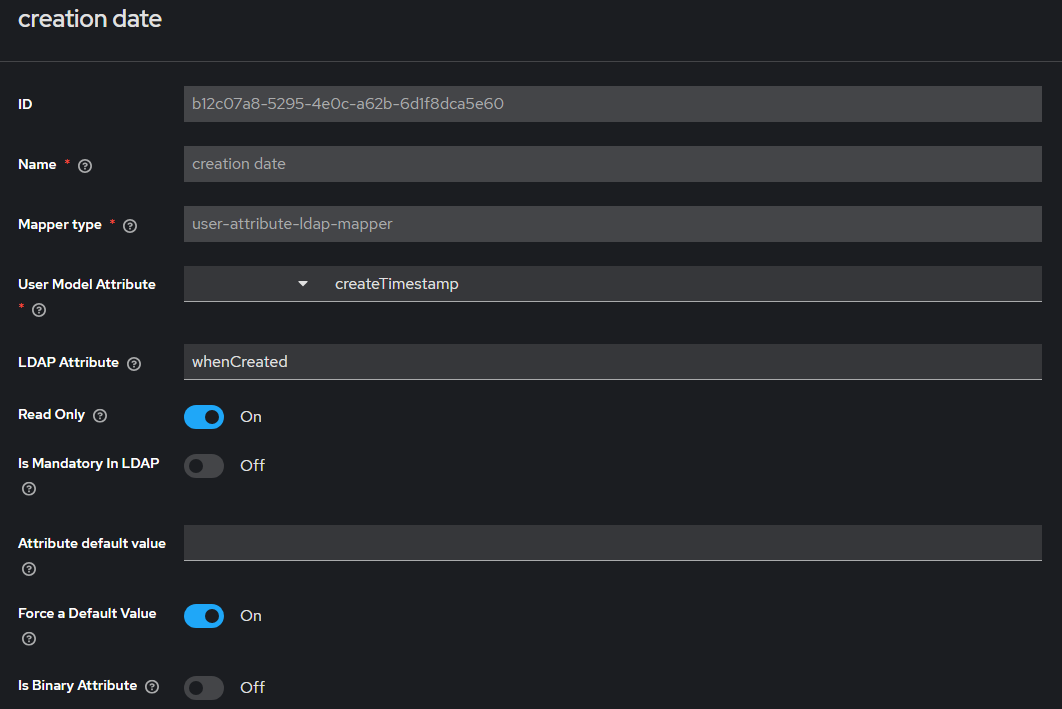Show help for User Model Attribute
1062x709 pixels.
39,311
